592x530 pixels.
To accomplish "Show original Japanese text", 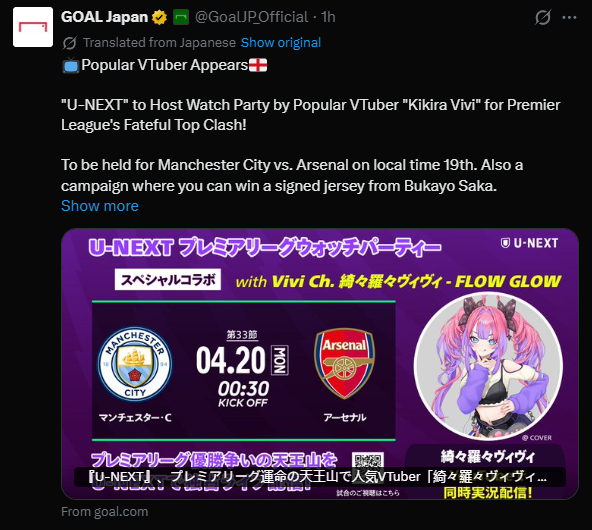I will pyautogui.click(x=281, y=43).
